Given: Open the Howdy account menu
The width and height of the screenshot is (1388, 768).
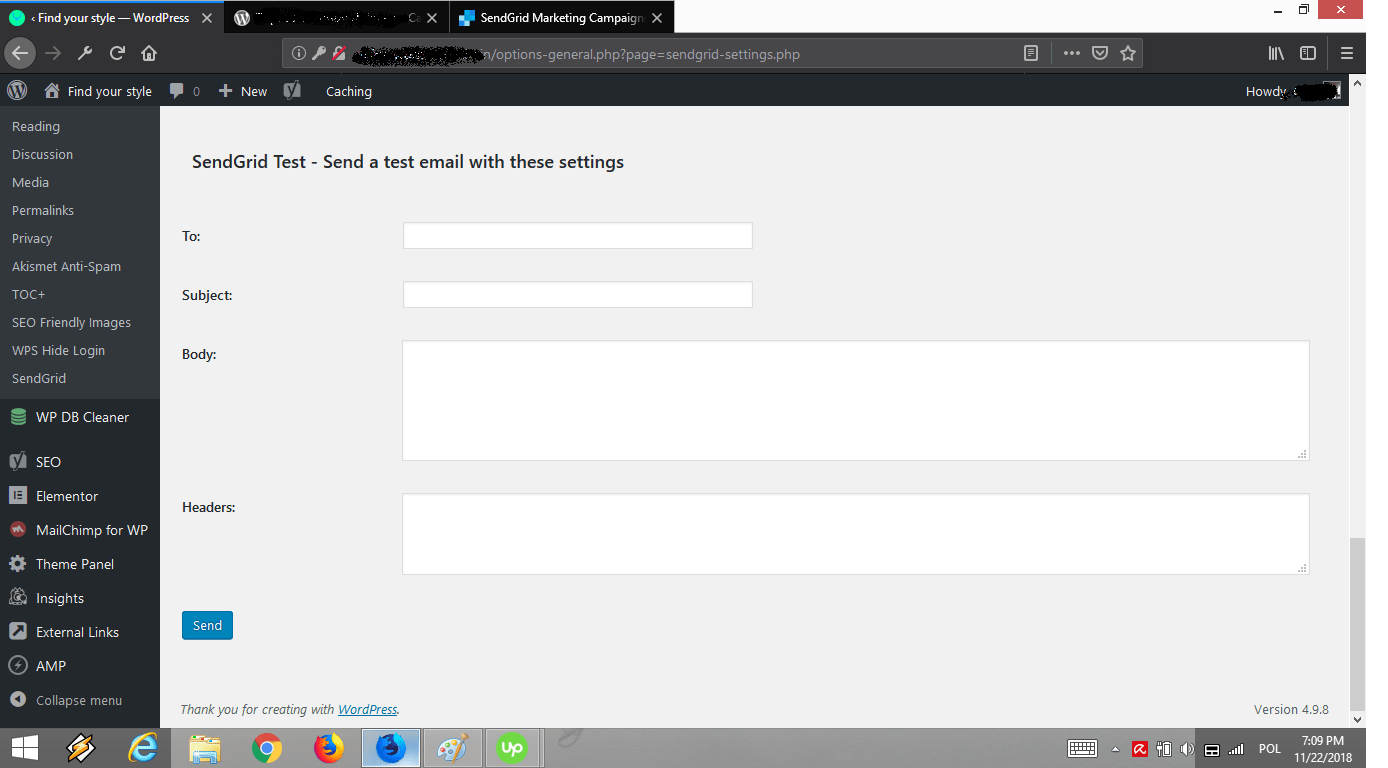Looking at the screenshot, I should [1293, 91].
